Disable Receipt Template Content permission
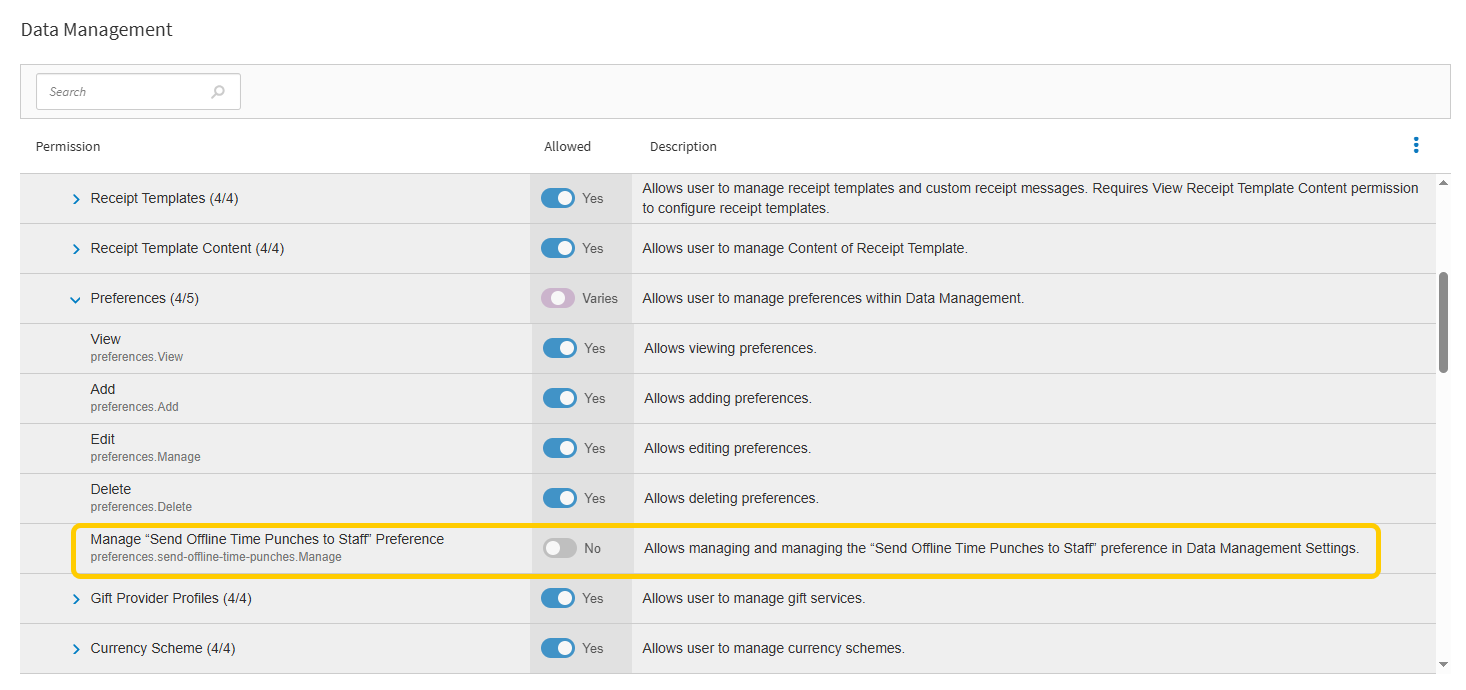Screen dimensions: 1466x690 click(558, 248)
